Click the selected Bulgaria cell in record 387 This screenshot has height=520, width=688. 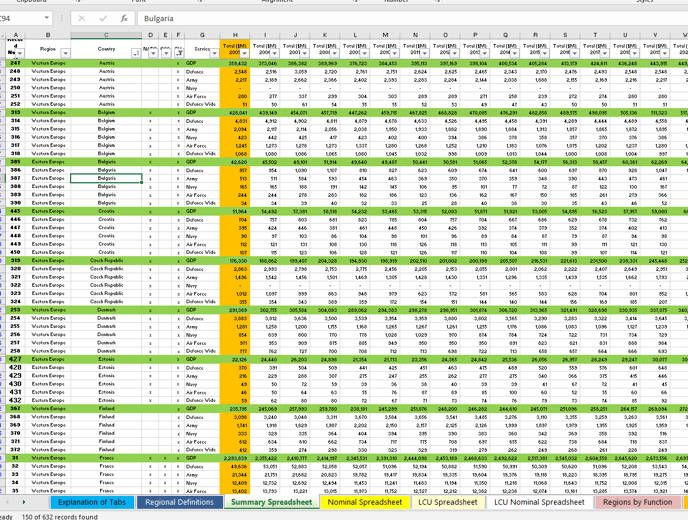106,178
